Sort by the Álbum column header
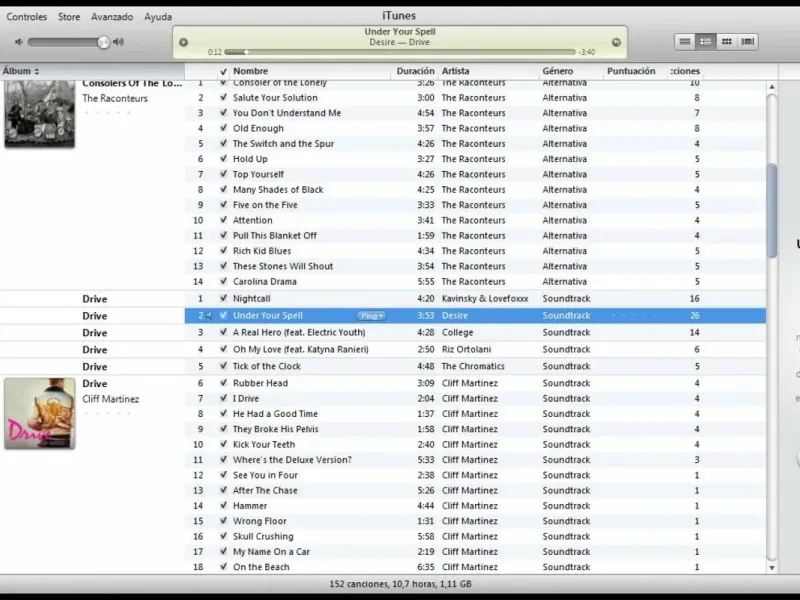 coord(92,71)
